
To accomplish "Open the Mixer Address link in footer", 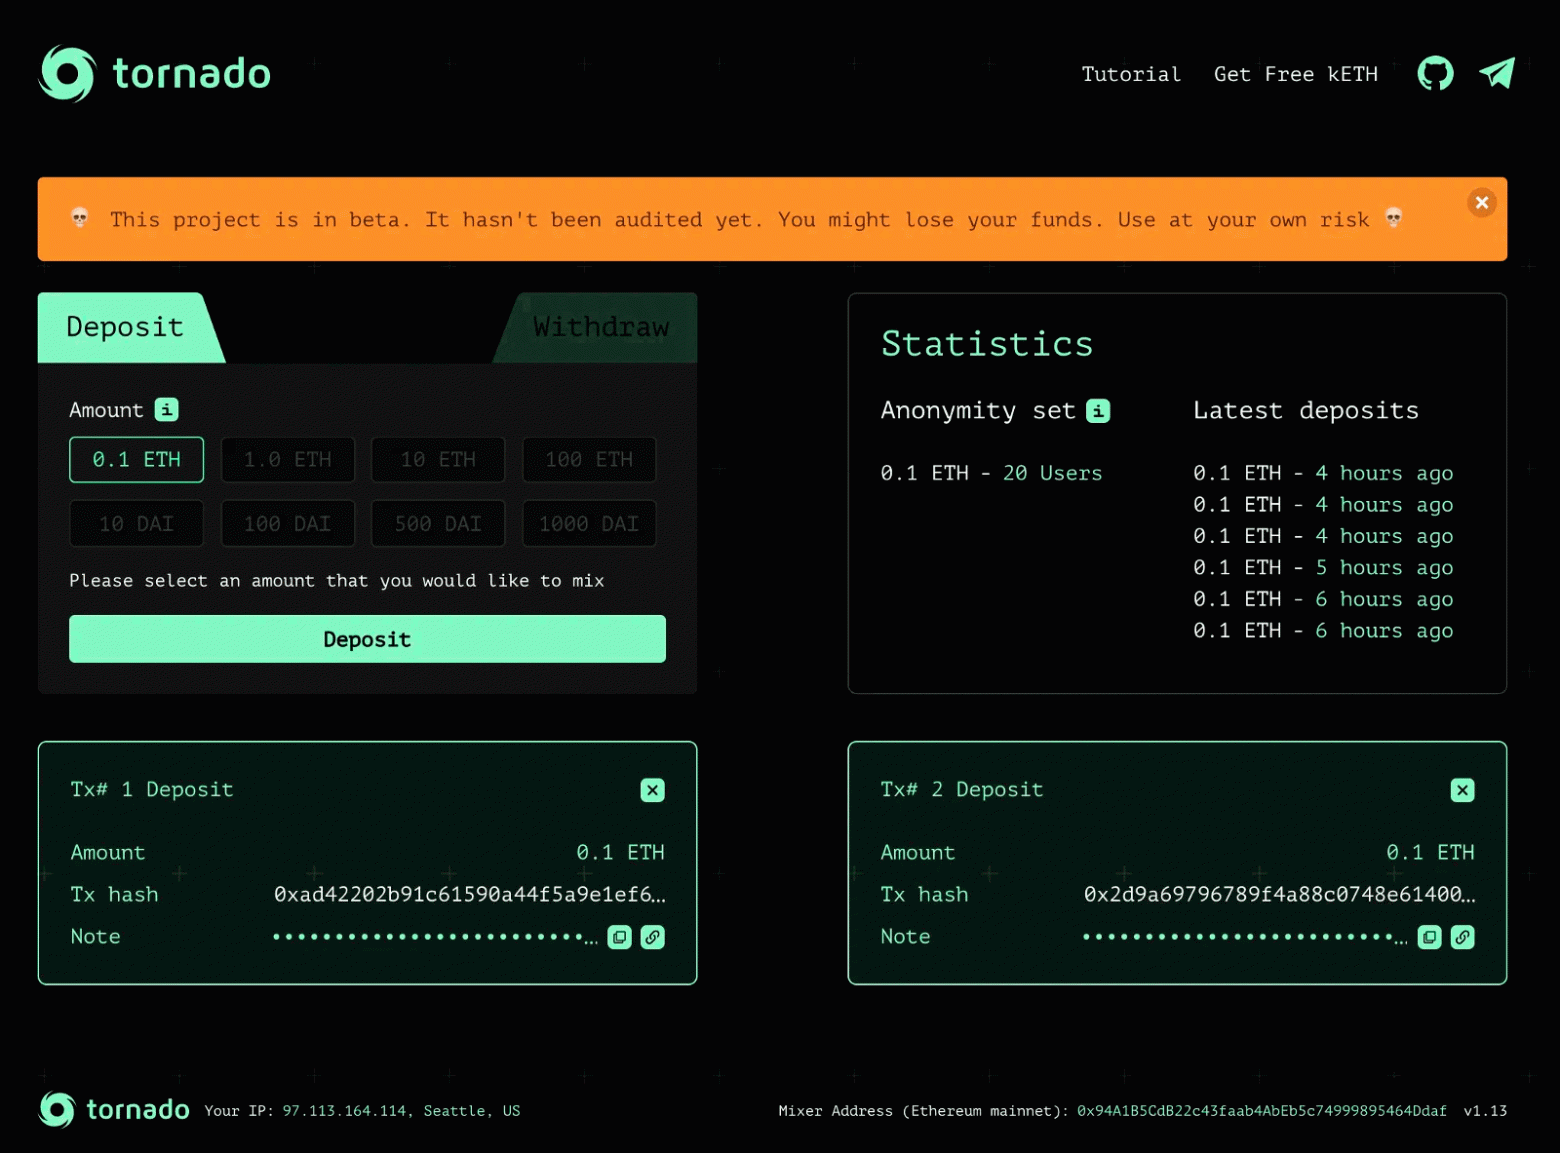I will [x=1262, y=1111].
